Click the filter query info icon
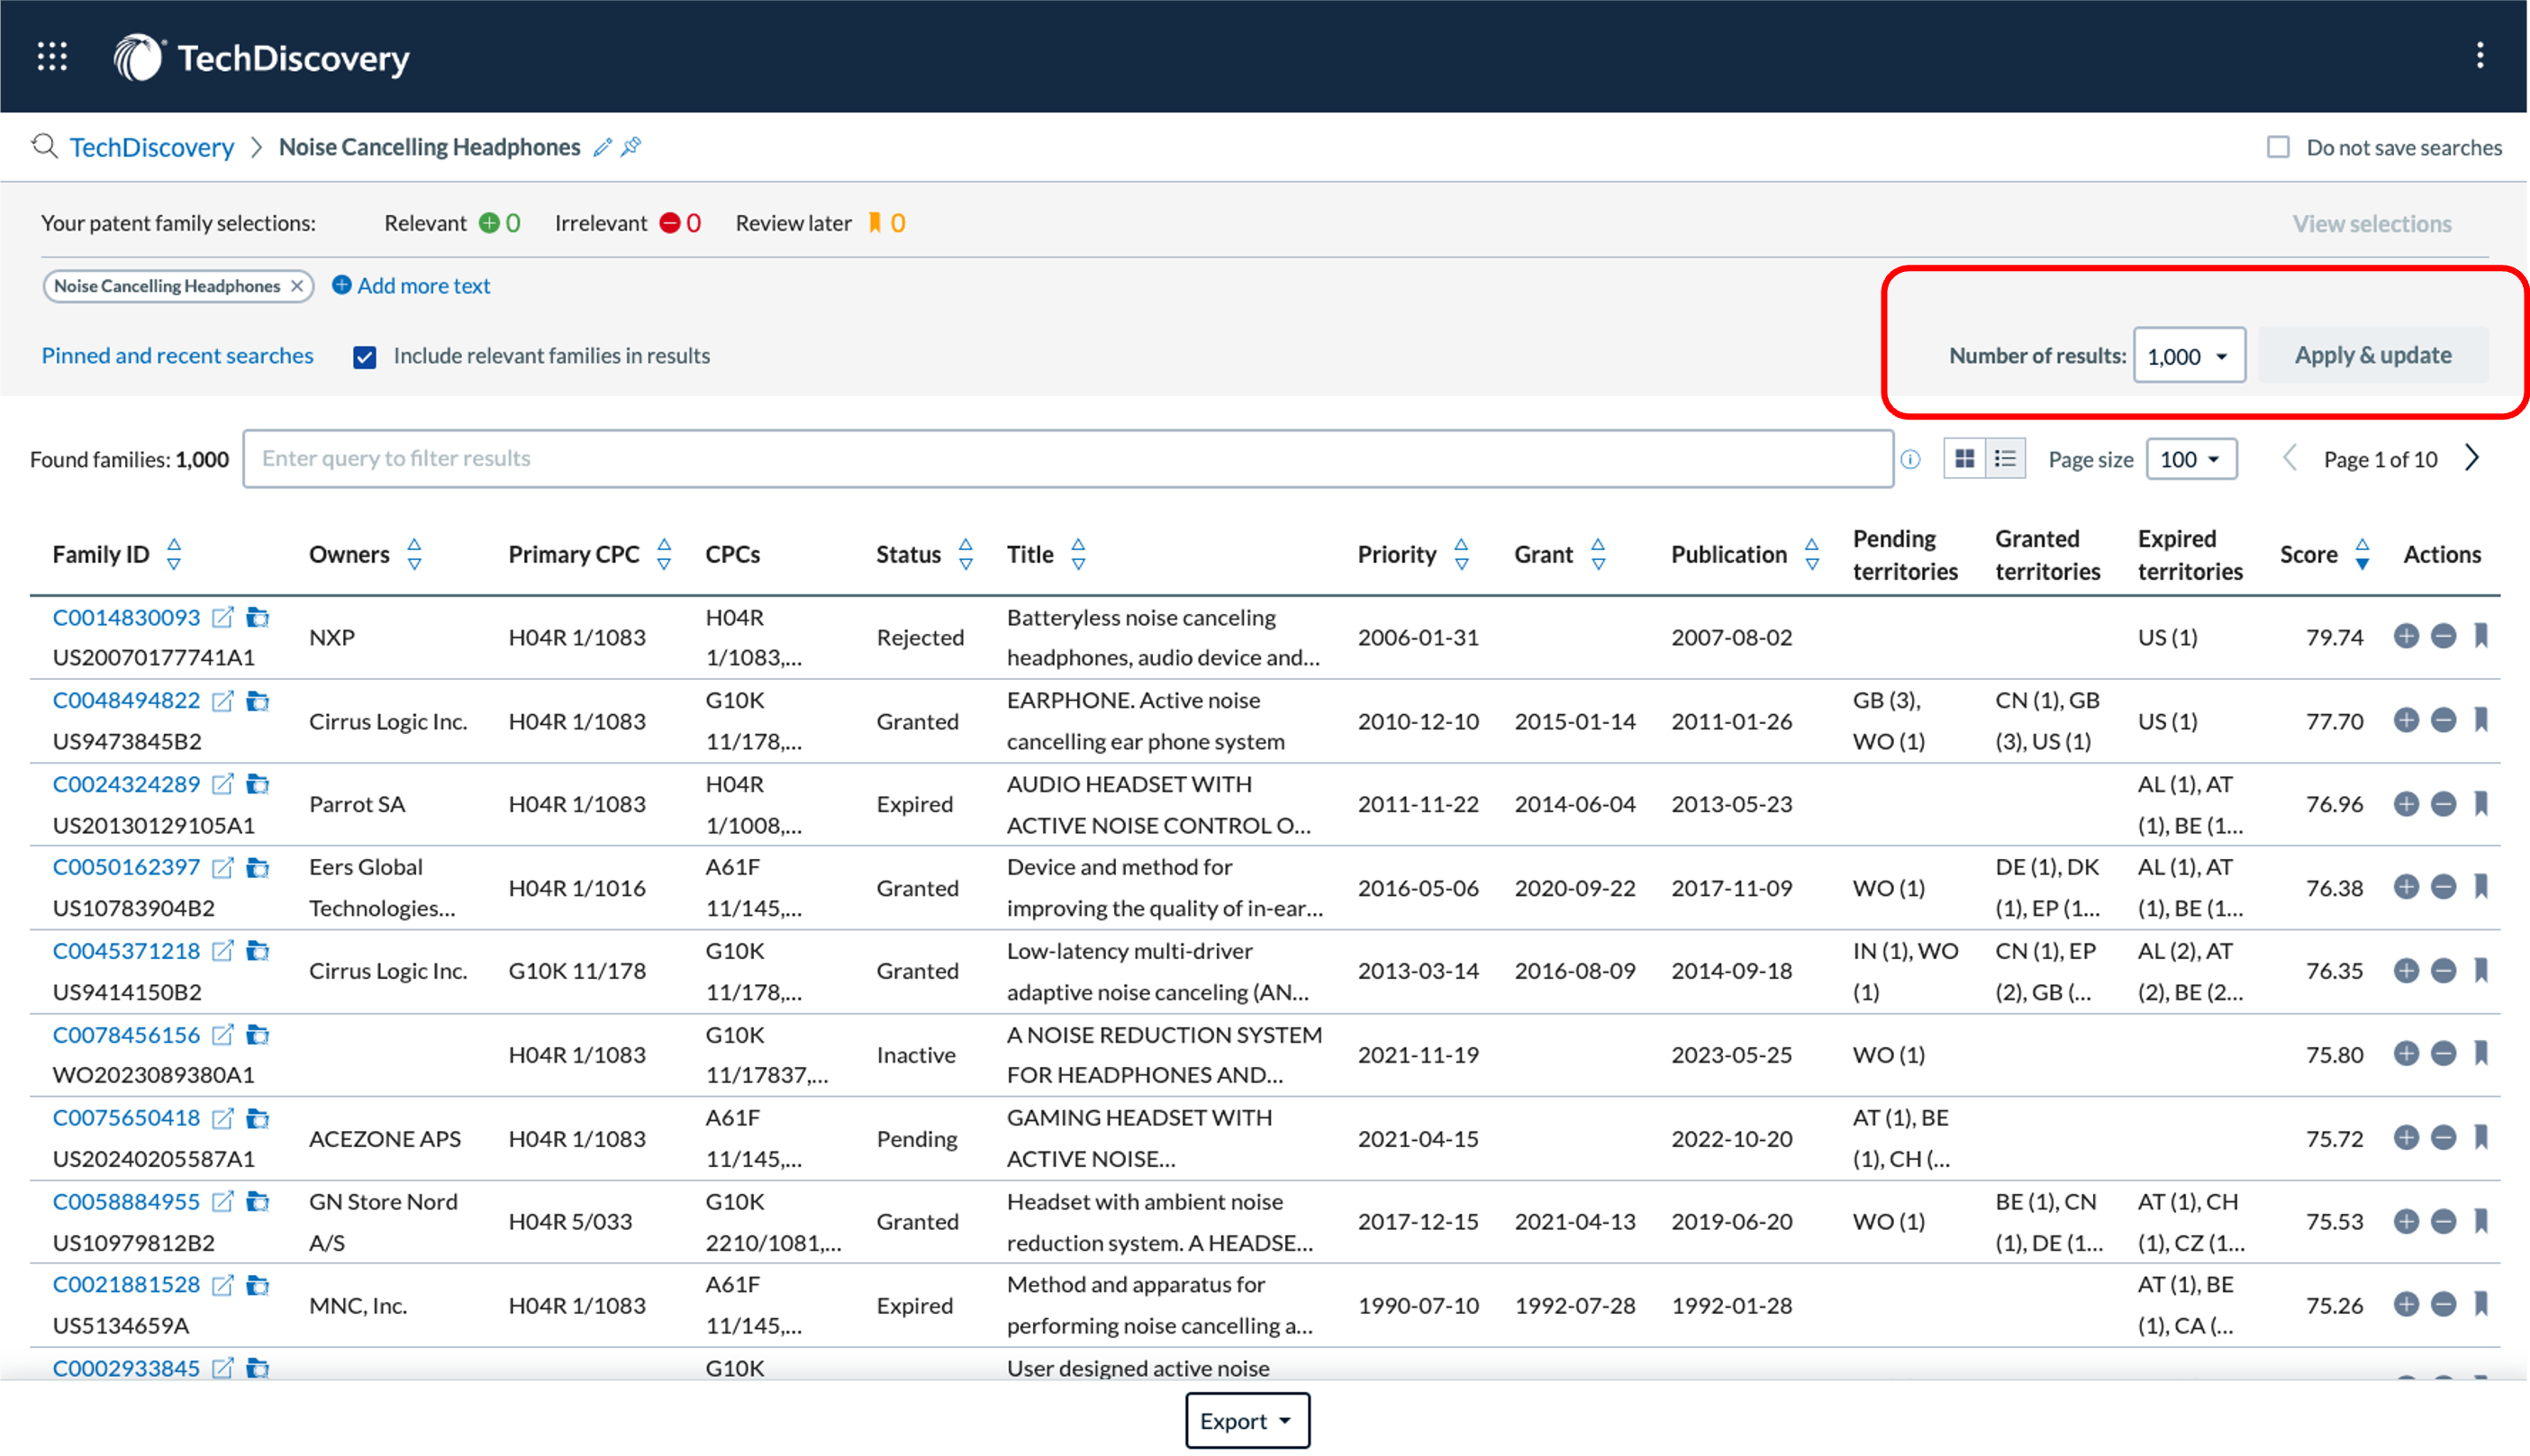This screenshot has width=2530, height=1456. tap(1910, 459)
